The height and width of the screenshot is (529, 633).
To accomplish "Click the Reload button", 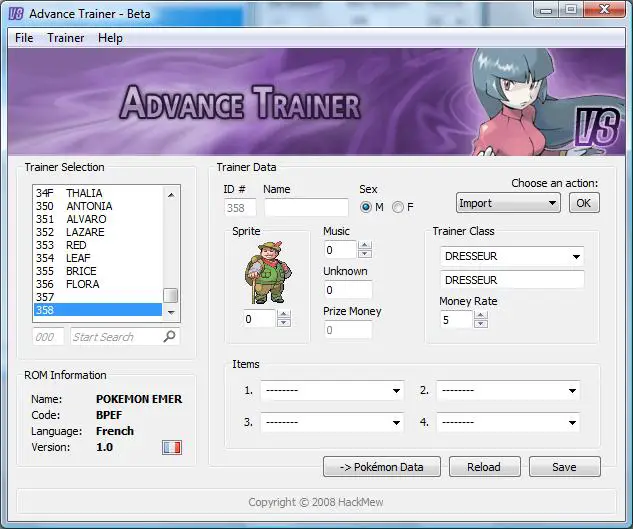I will [484, 467].
